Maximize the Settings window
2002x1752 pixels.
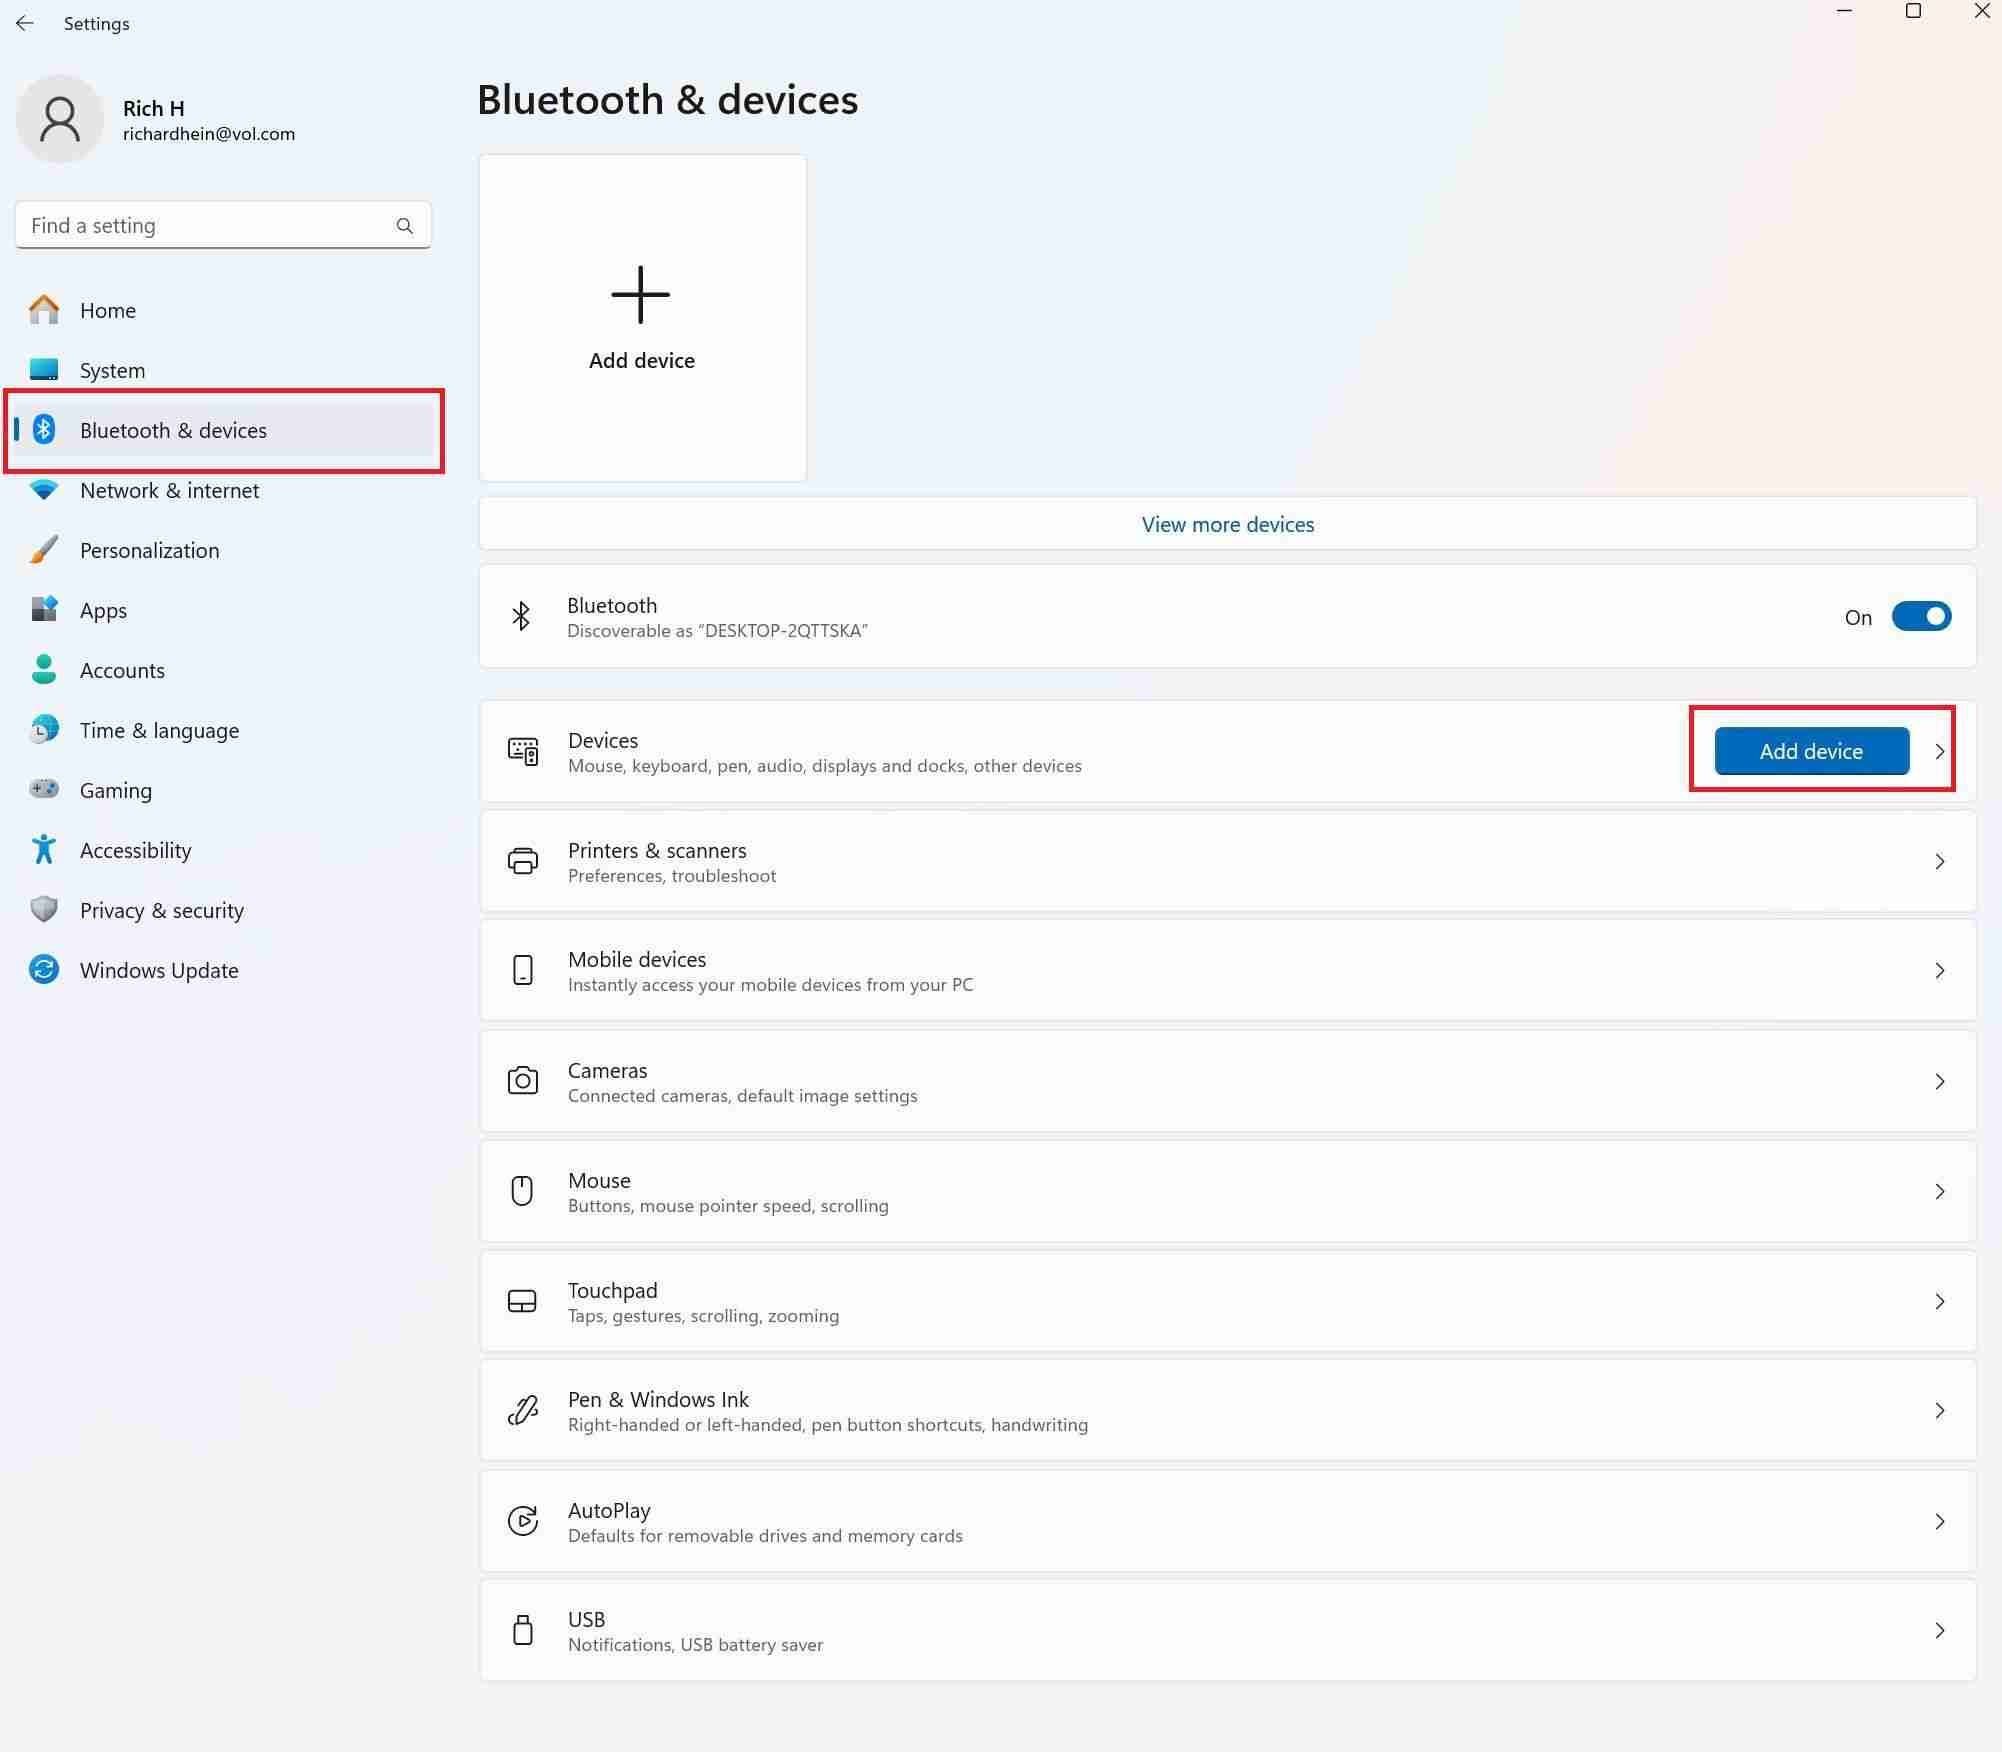tap(1913, 11)
